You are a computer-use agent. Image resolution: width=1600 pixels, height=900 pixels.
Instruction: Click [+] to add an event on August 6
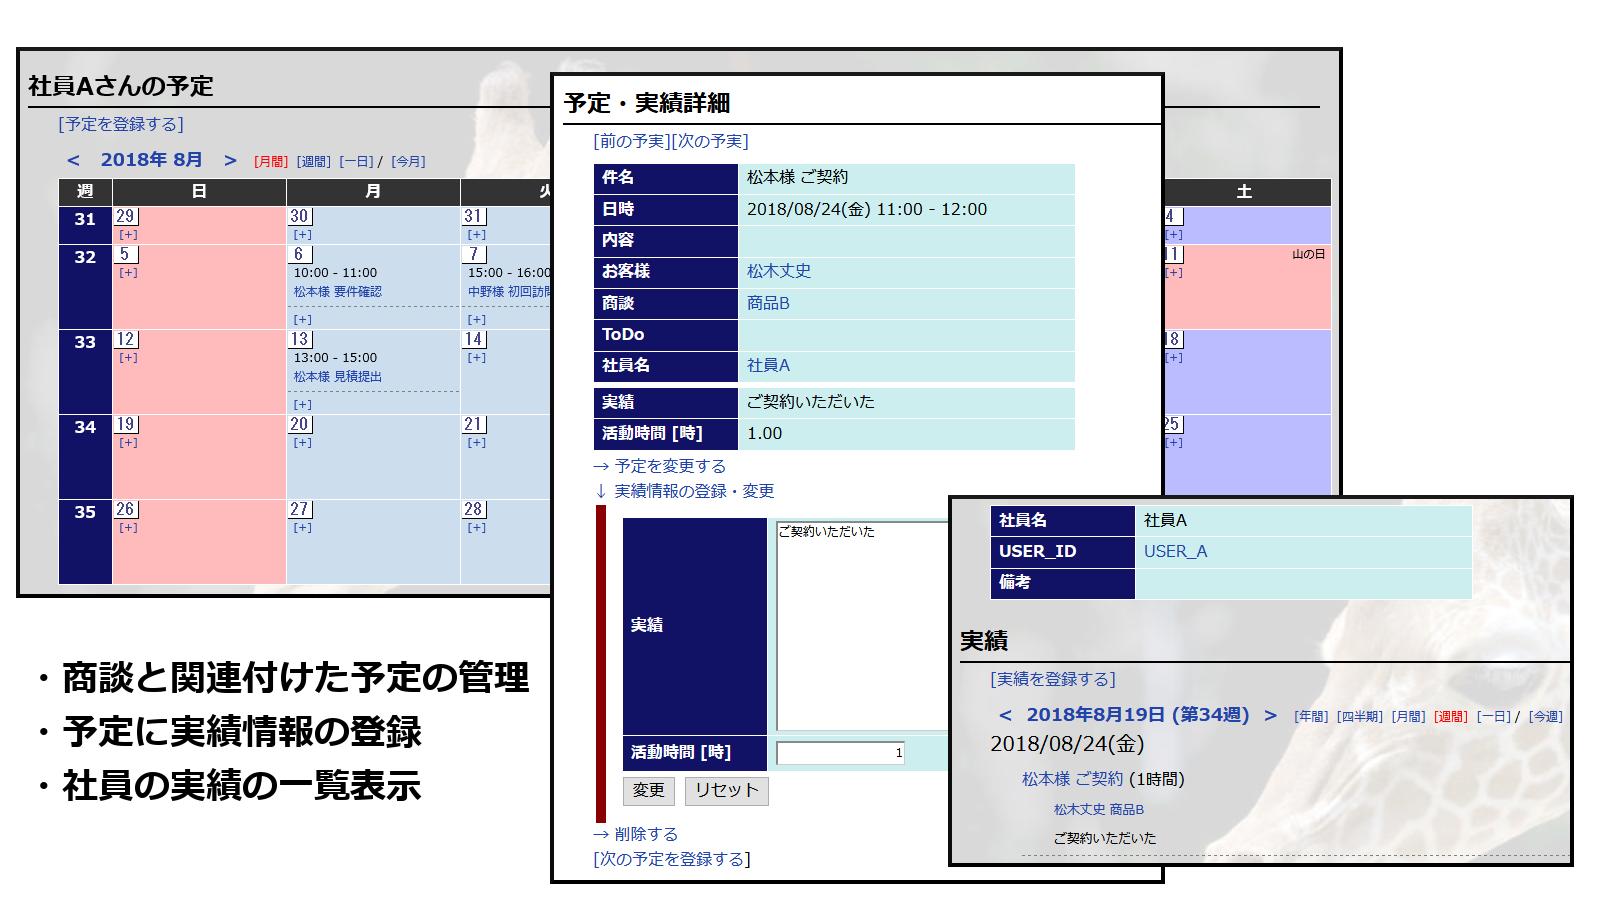coord(303,320)
